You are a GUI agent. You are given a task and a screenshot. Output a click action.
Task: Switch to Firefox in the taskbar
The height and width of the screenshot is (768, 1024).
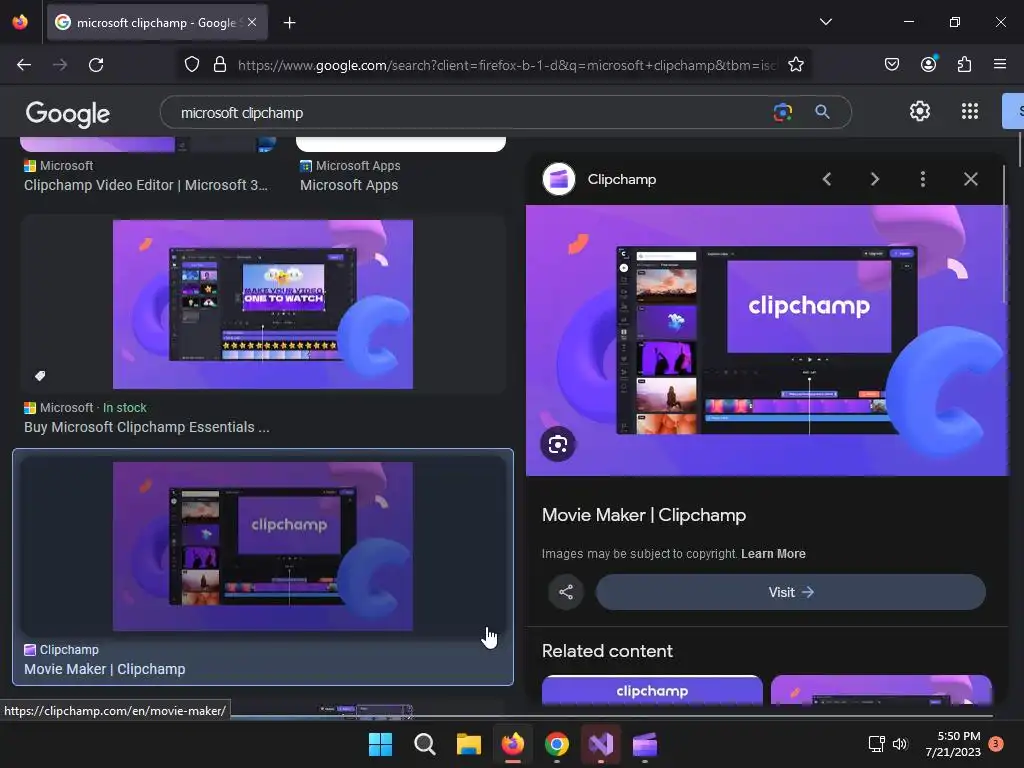tap(513, 744)
